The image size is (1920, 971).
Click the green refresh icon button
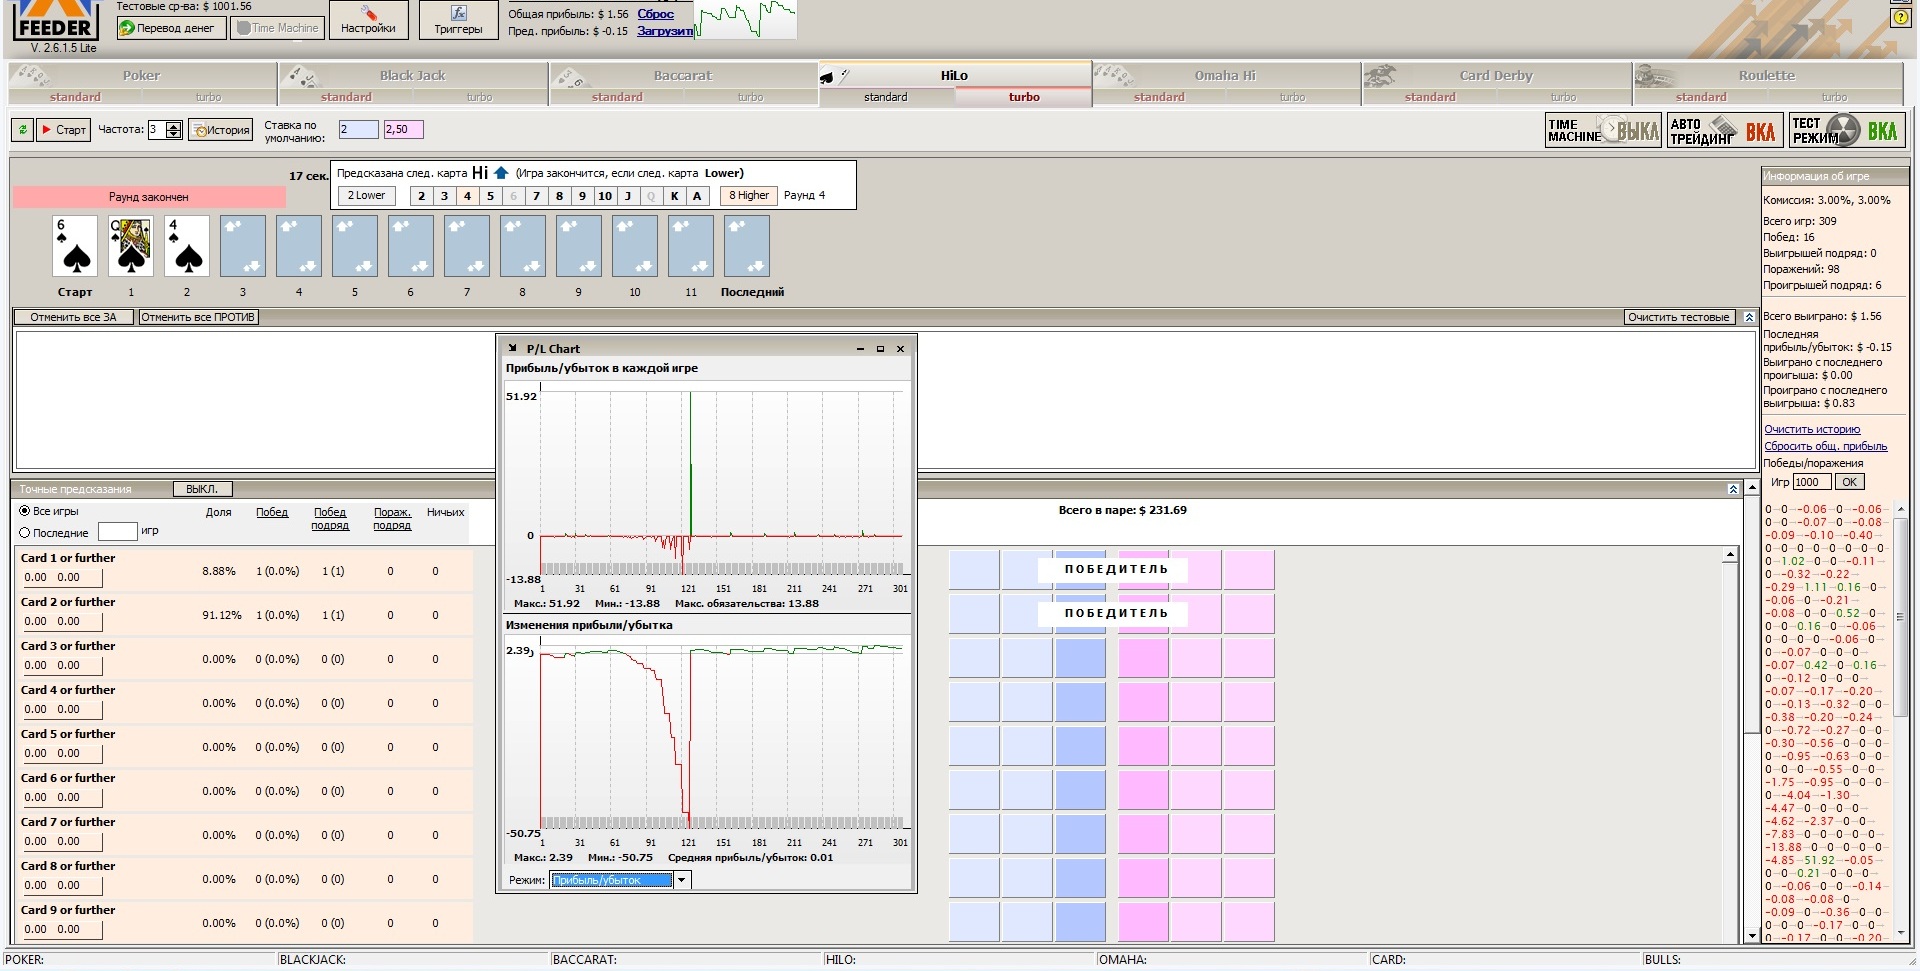pos(22,130)
